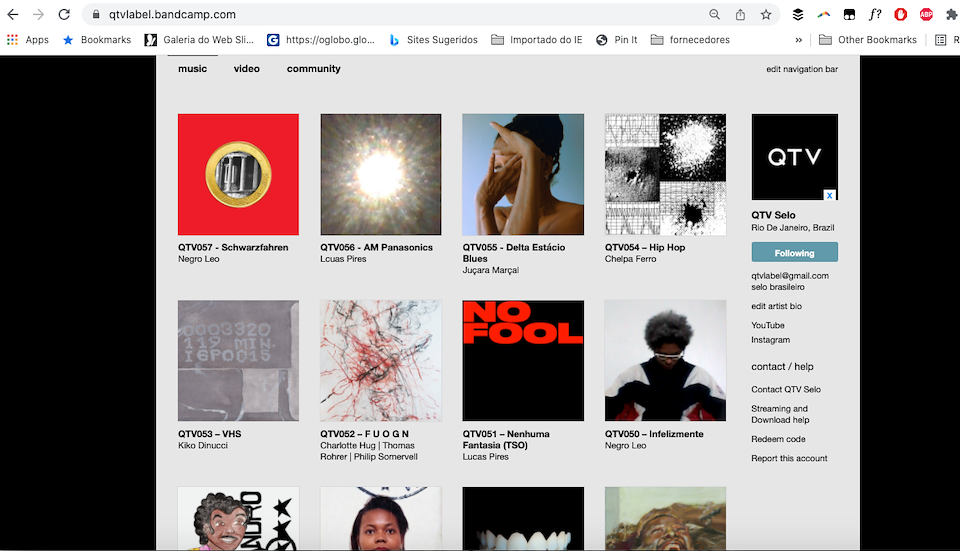This screenshot has width=960, height=551.
Task: Open the reading list icon
Action: [x=940, y=40]
